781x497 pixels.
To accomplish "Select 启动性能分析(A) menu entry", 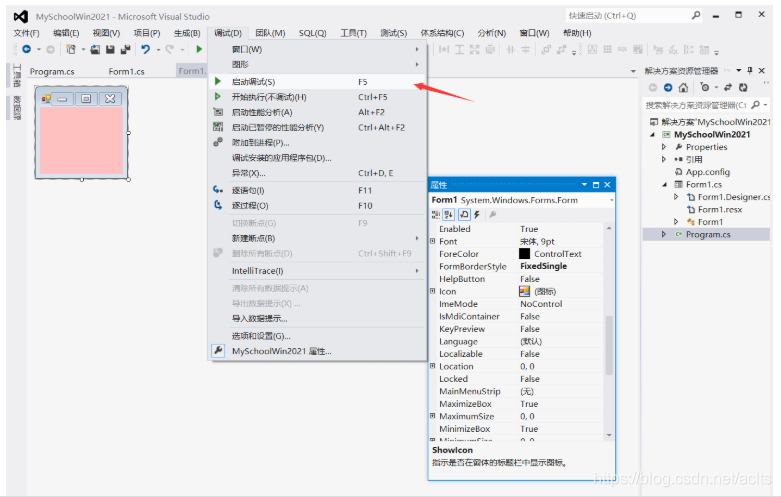I will pyautogui.click(x=317, y=112).
